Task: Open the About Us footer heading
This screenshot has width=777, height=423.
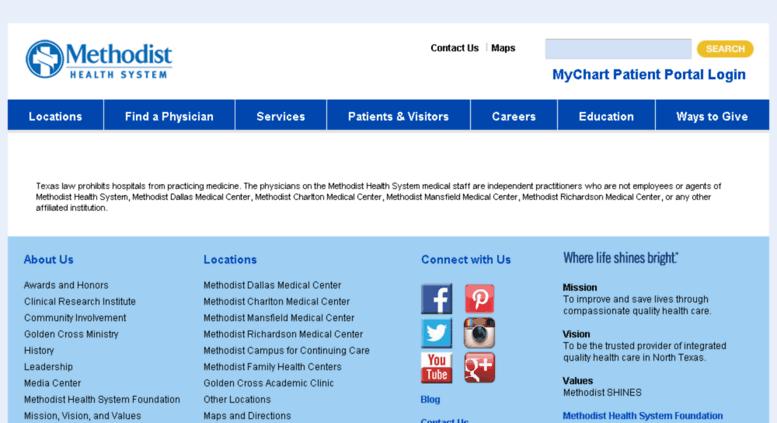Action: coord(49,260)
